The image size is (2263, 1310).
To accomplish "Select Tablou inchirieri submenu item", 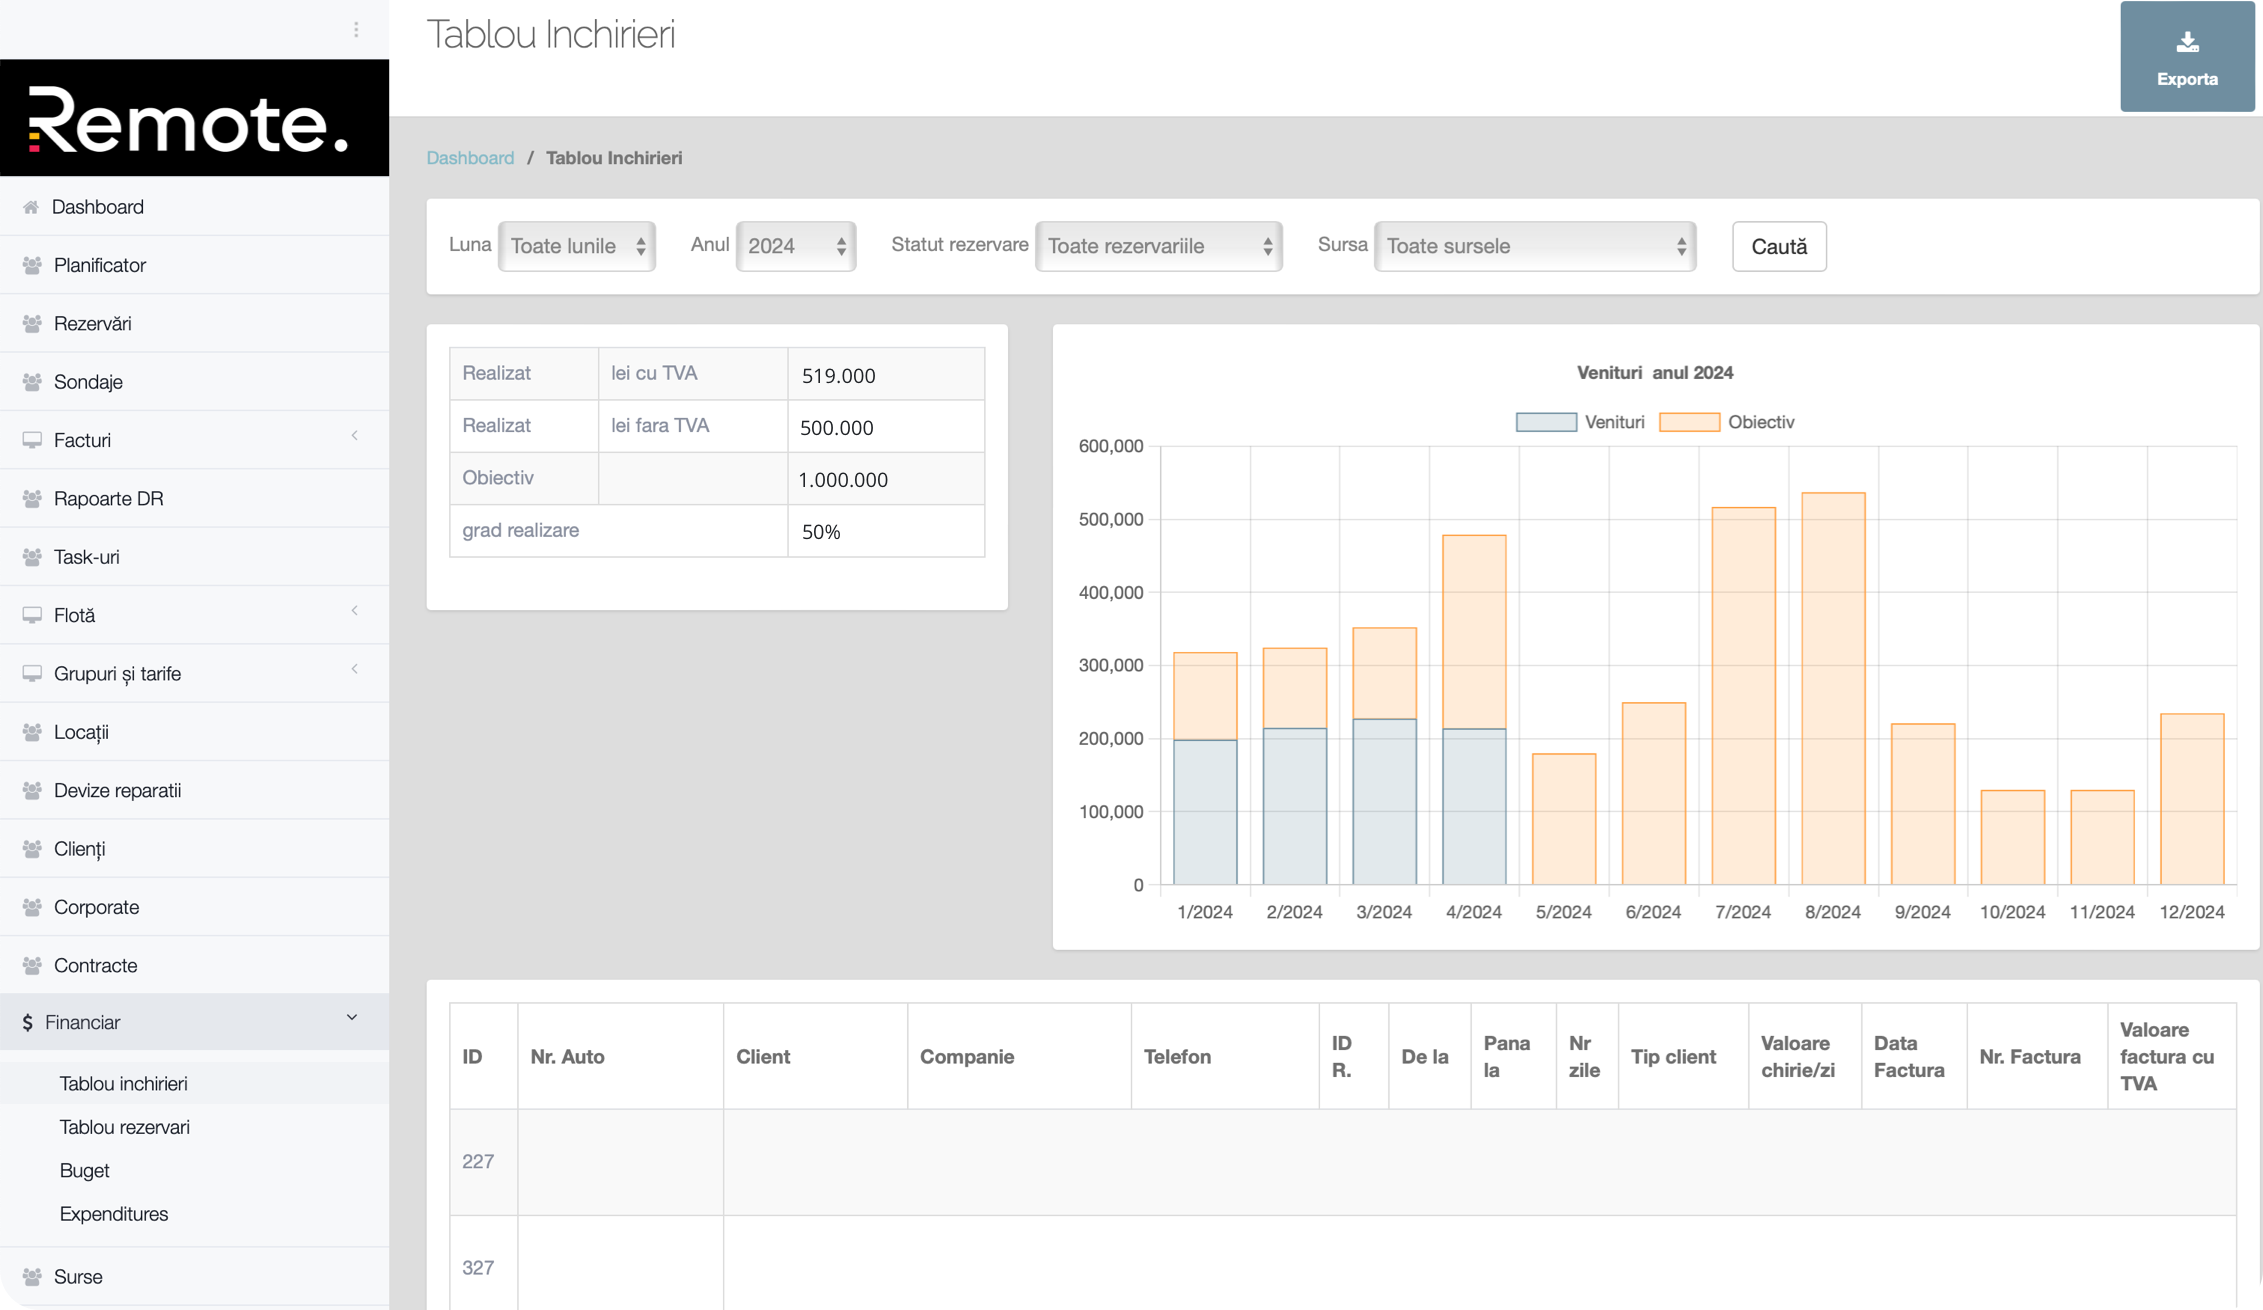I will click(x=123, y=1083).
